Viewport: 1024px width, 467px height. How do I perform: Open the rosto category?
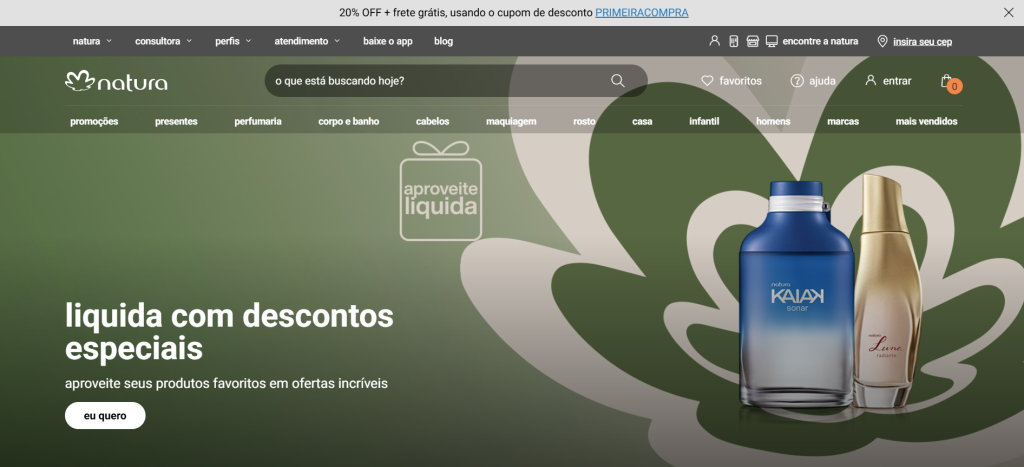[x=584, y=121]
